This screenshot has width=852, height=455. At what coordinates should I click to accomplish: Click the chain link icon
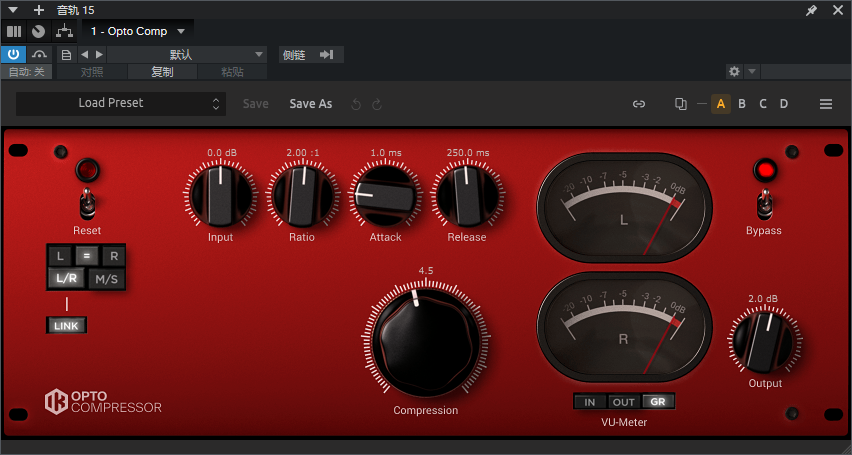point(639,104)
